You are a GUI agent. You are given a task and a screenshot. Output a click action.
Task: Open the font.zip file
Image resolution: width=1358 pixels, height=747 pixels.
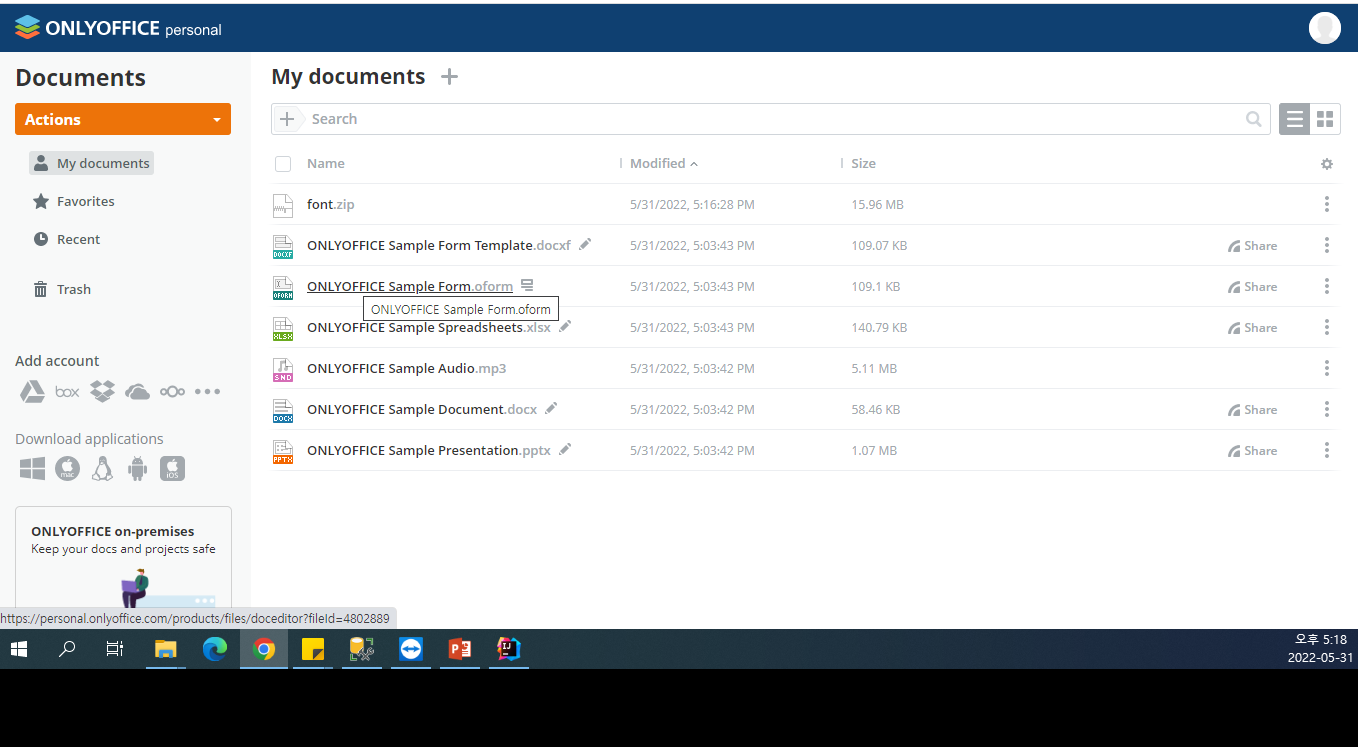pos(331,204)
